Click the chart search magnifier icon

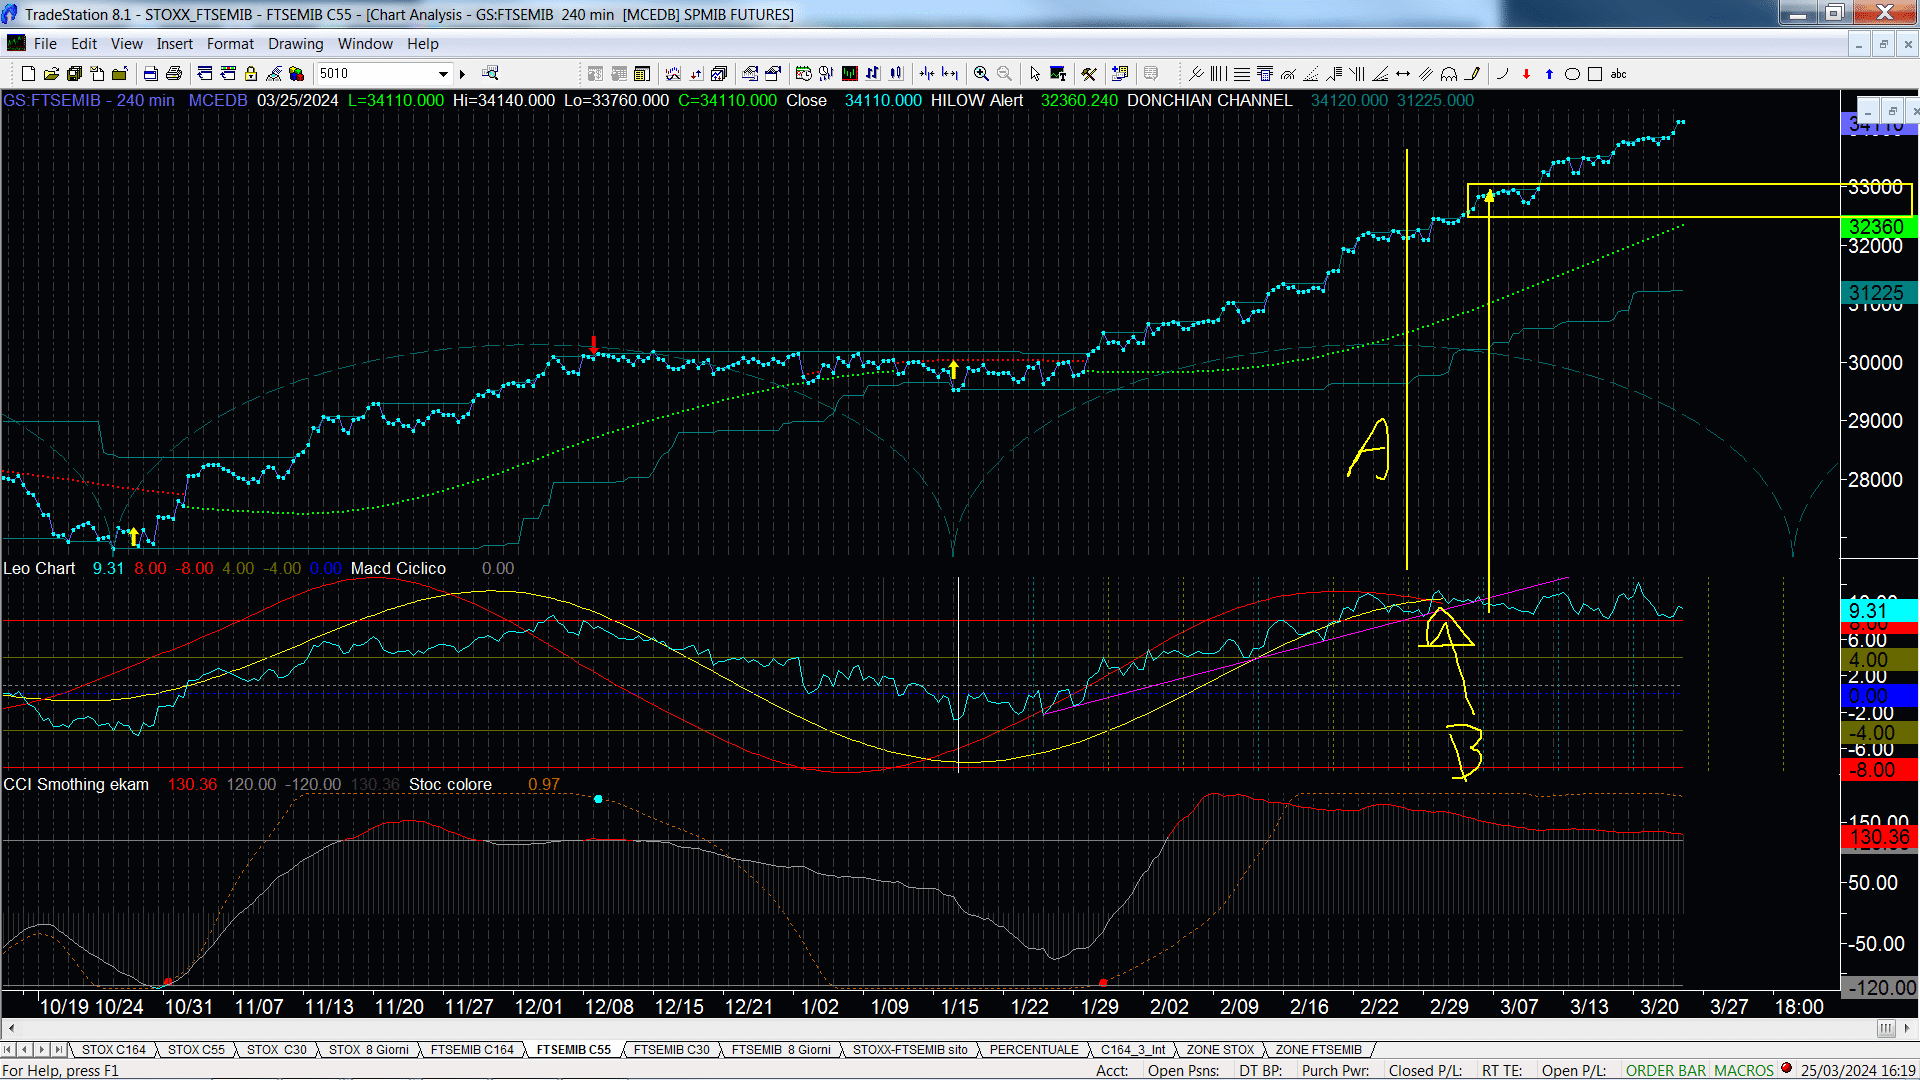click(490, 74)
